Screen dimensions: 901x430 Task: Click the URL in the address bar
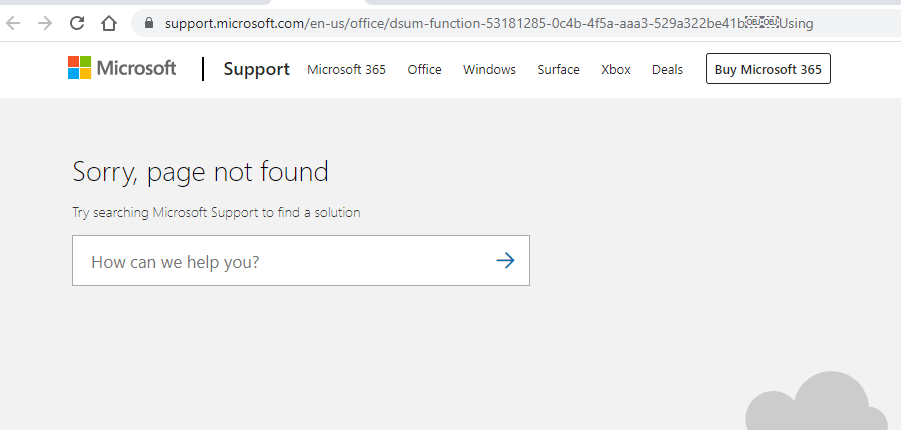point(488,24)
